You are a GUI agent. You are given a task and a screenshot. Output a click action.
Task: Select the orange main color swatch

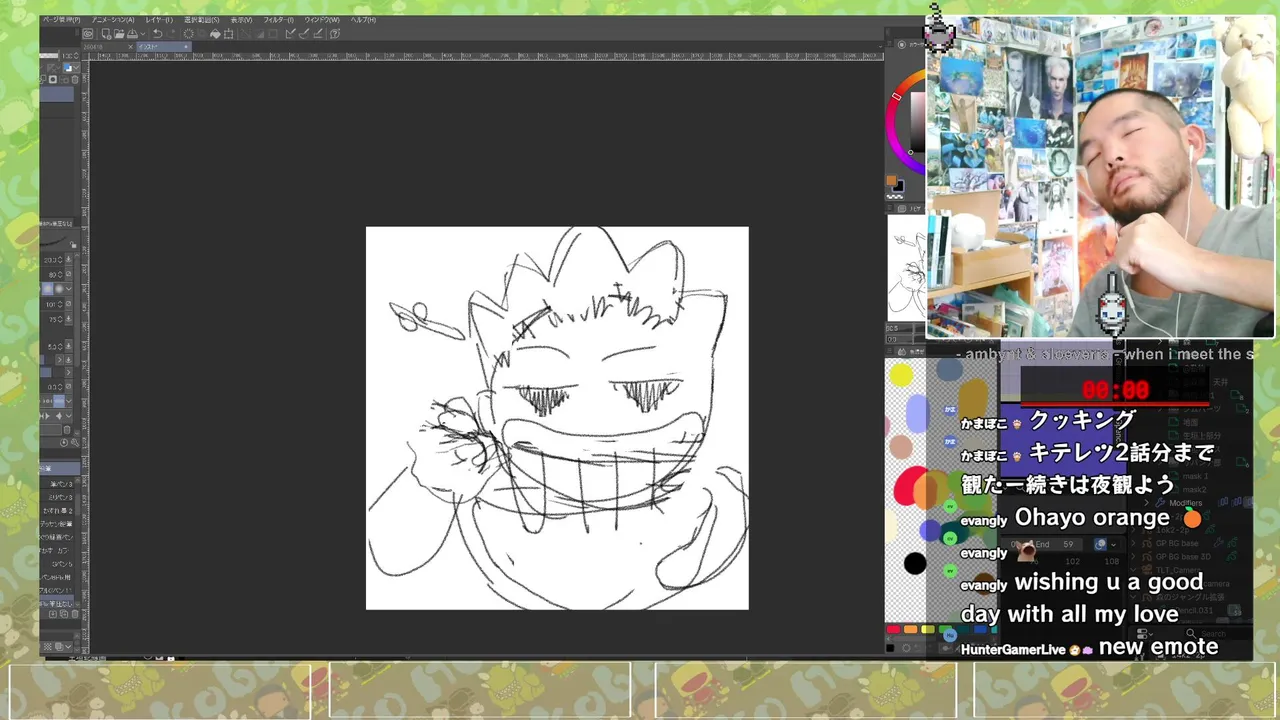coord(892,181)
